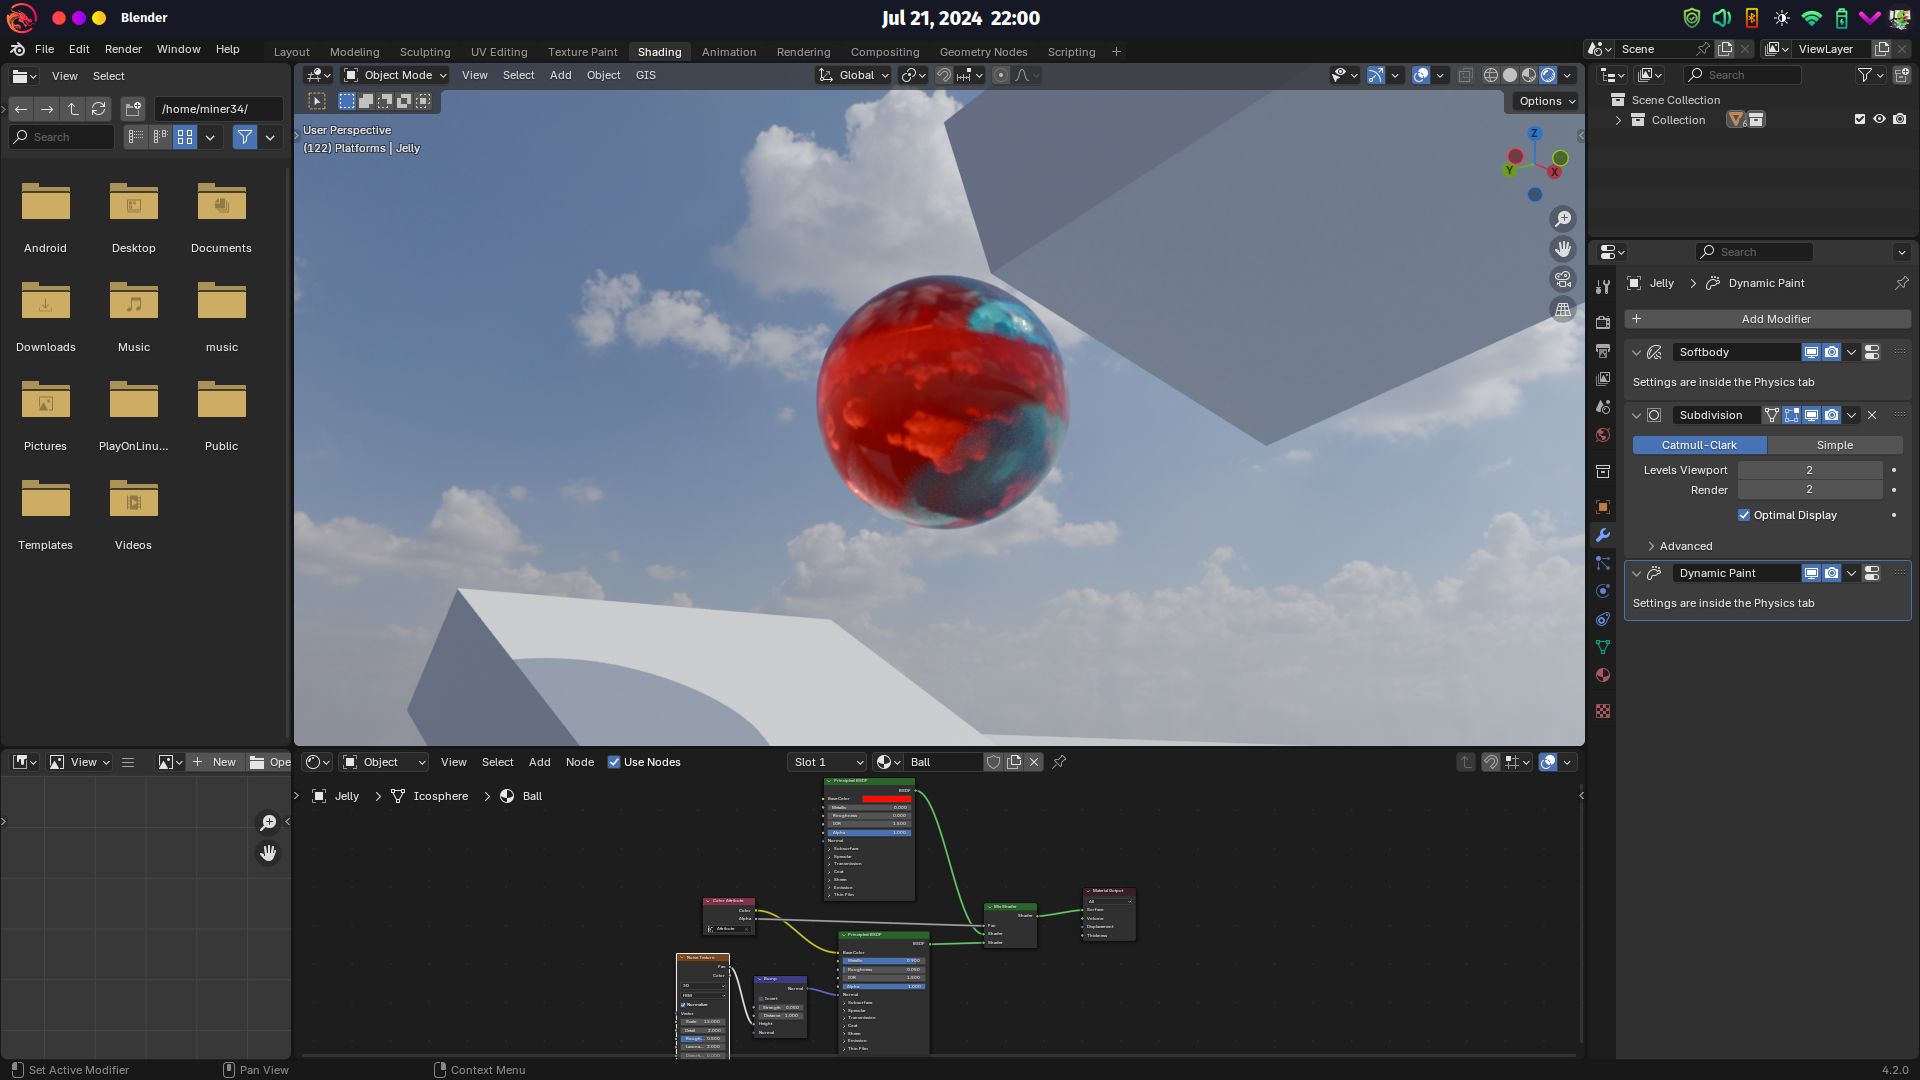Disable Collection in renders camera icon

click(x=1900, y=119)
